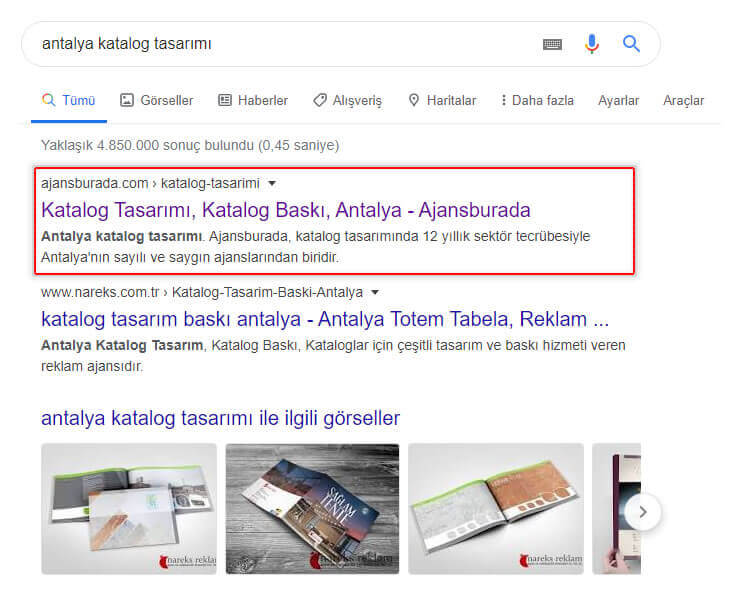
Task: Open the Katalog Tasarımı Ajansburada result link
Action: pos(286,210)
